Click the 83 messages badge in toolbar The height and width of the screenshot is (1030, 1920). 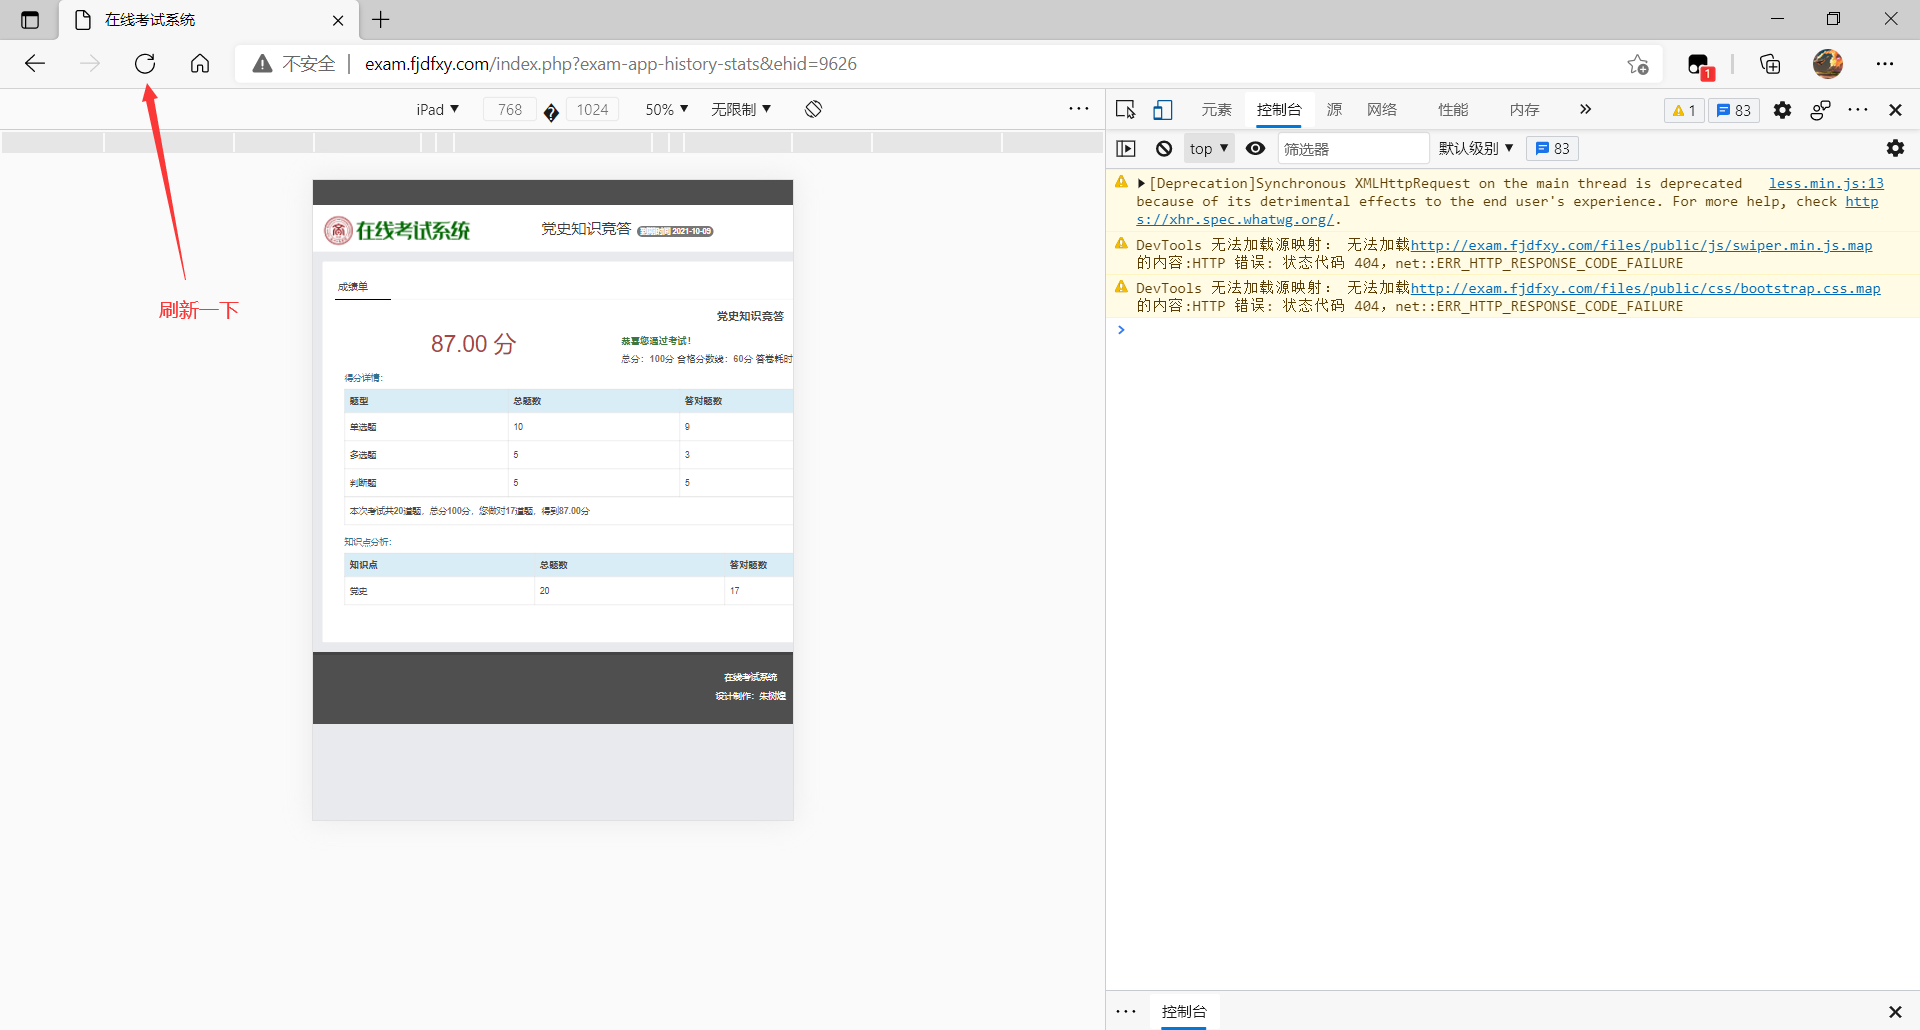pos(1734,110)
